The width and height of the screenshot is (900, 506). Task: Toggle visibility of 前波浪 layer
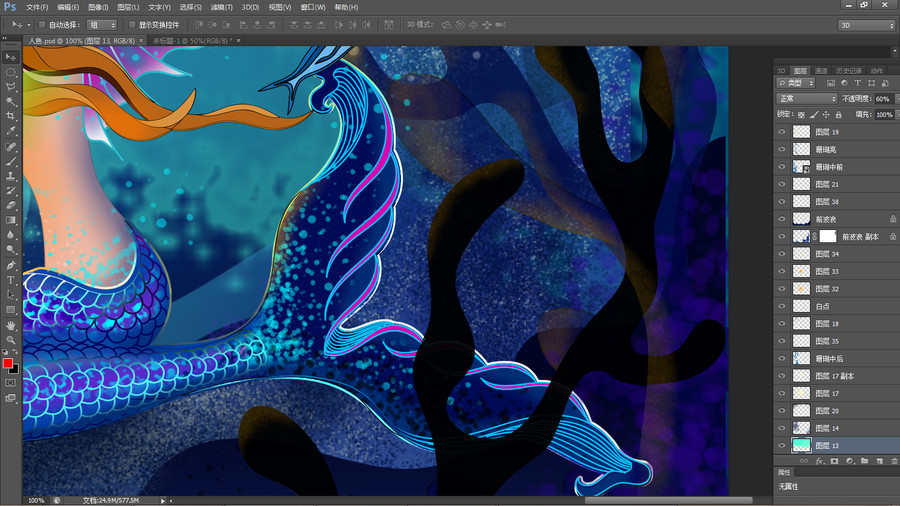point(782,219)
